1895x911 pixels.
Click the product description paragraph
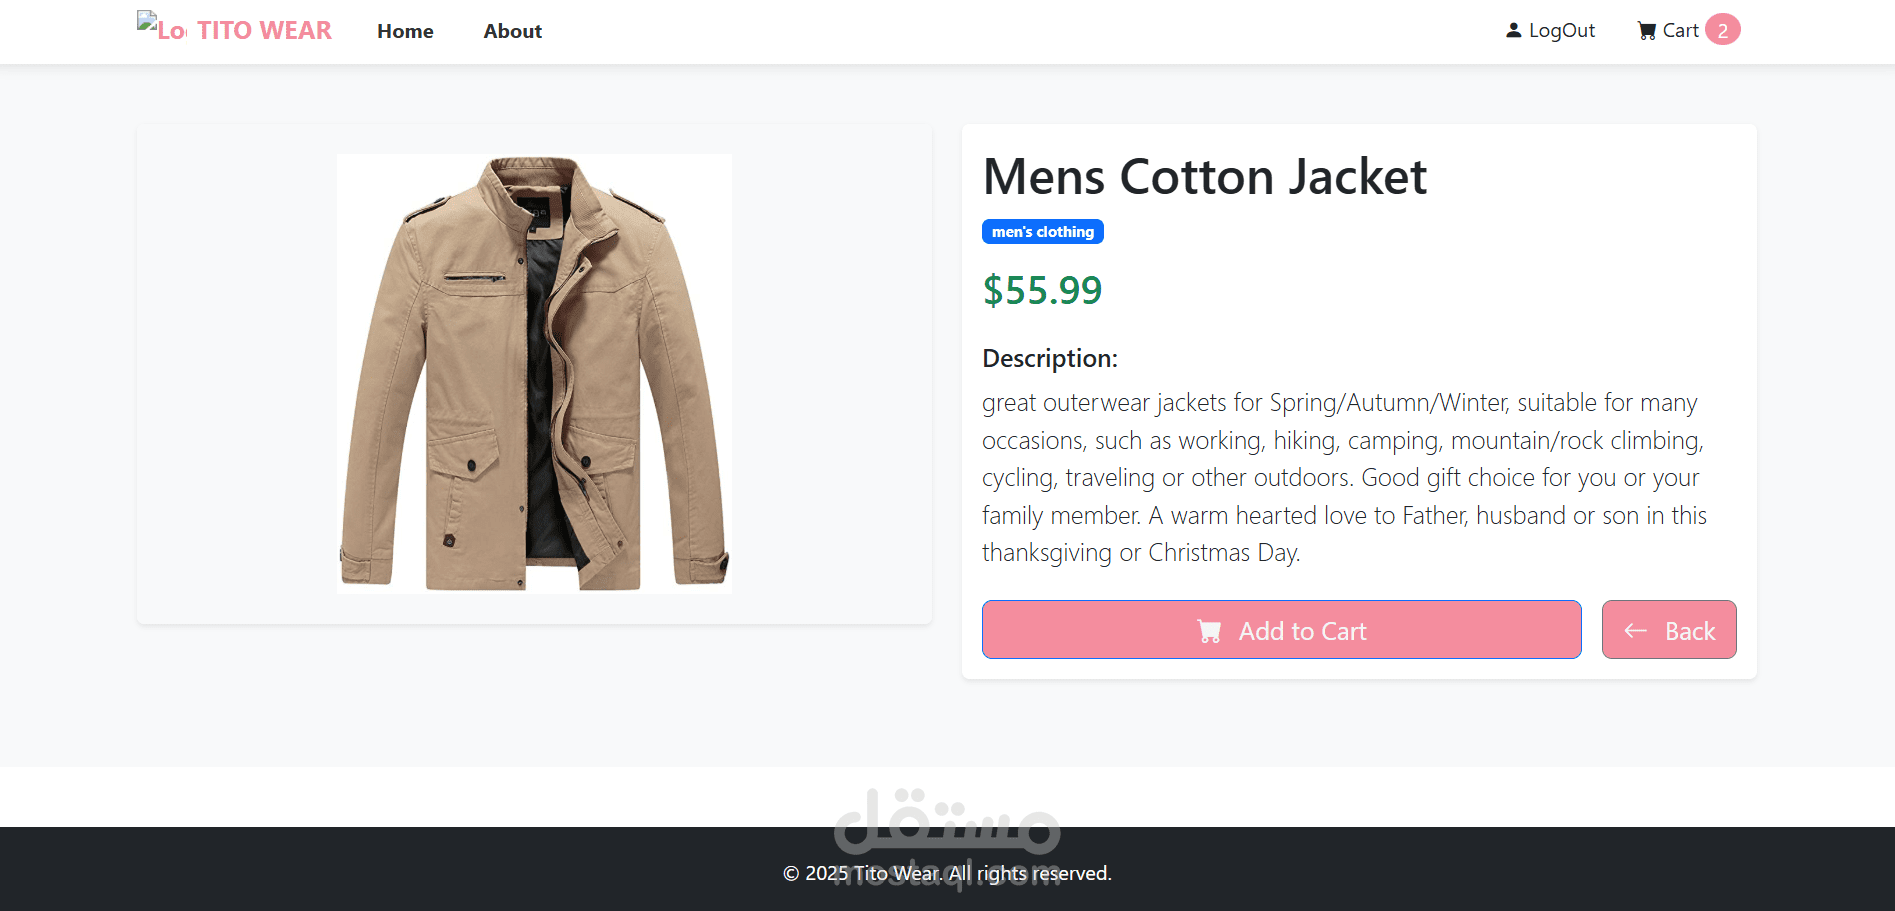pos(1343,477)
